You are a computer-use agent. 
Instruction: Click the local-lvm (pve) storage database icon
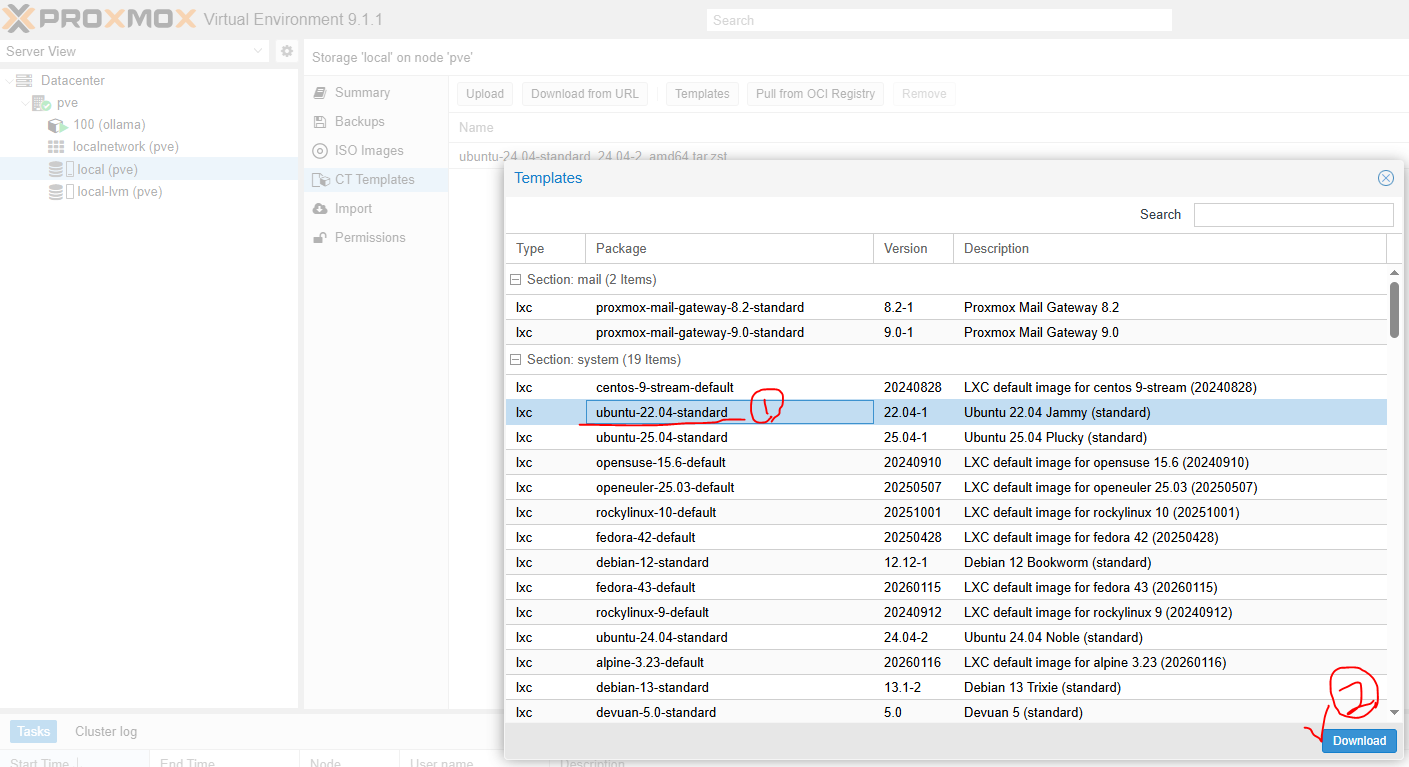(56, 191)
